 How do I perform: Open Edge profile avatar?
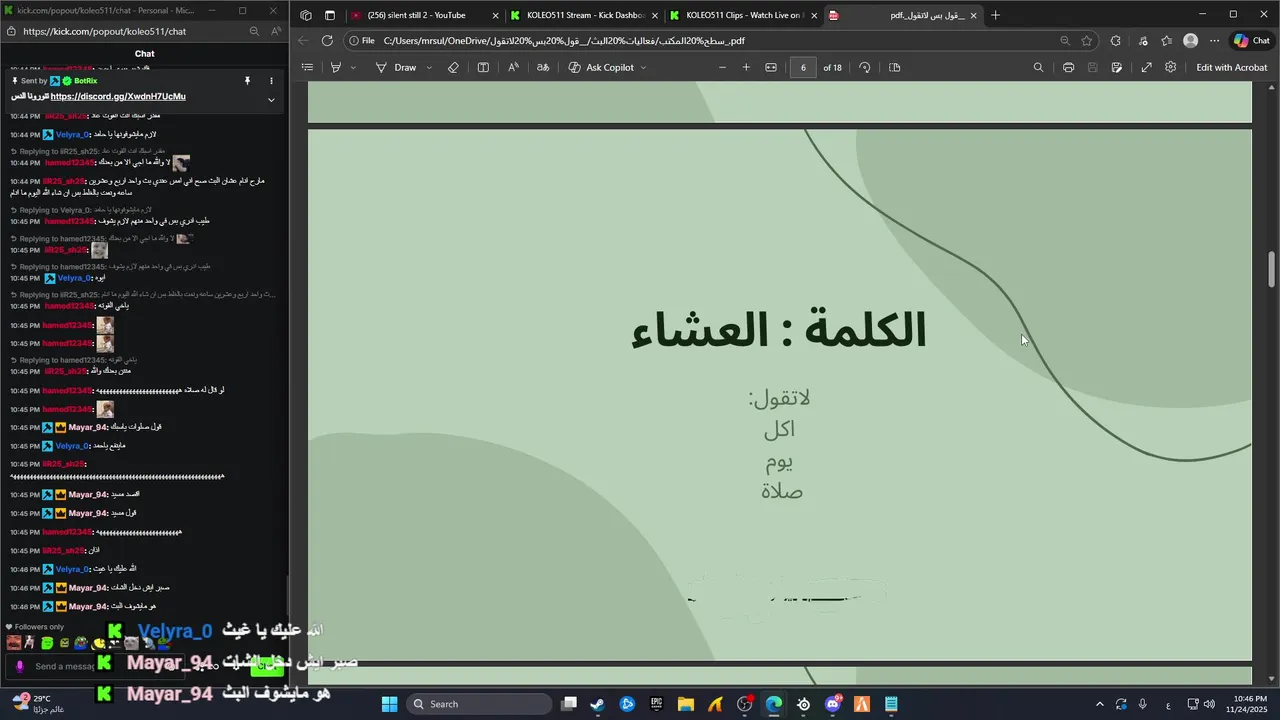click(1190, 41)
